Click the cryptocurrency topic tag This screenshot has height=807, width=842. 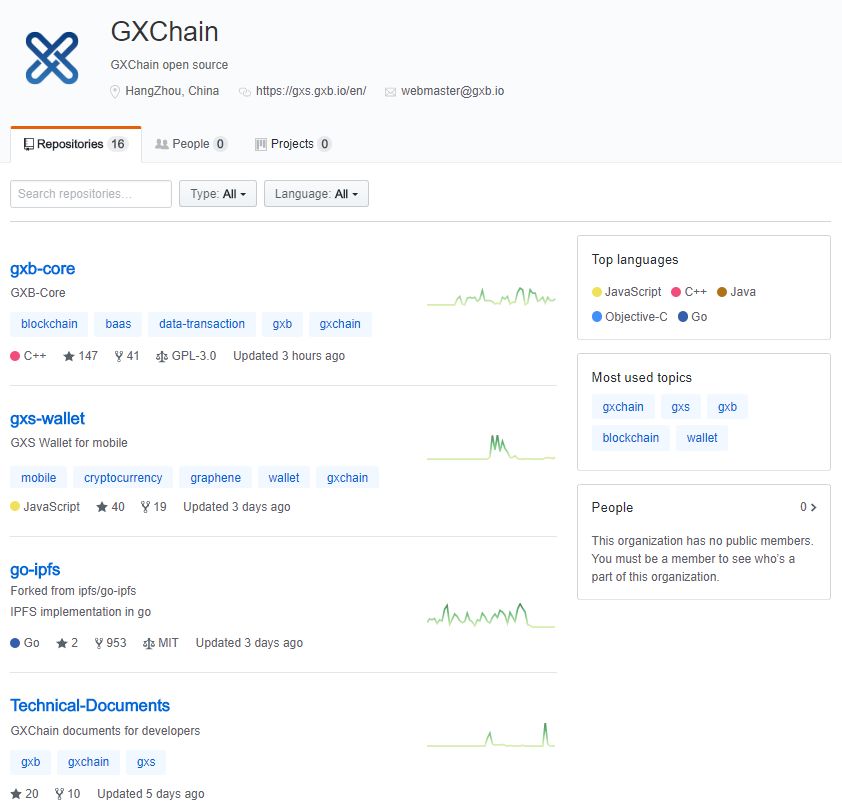[x=123, y=478]
